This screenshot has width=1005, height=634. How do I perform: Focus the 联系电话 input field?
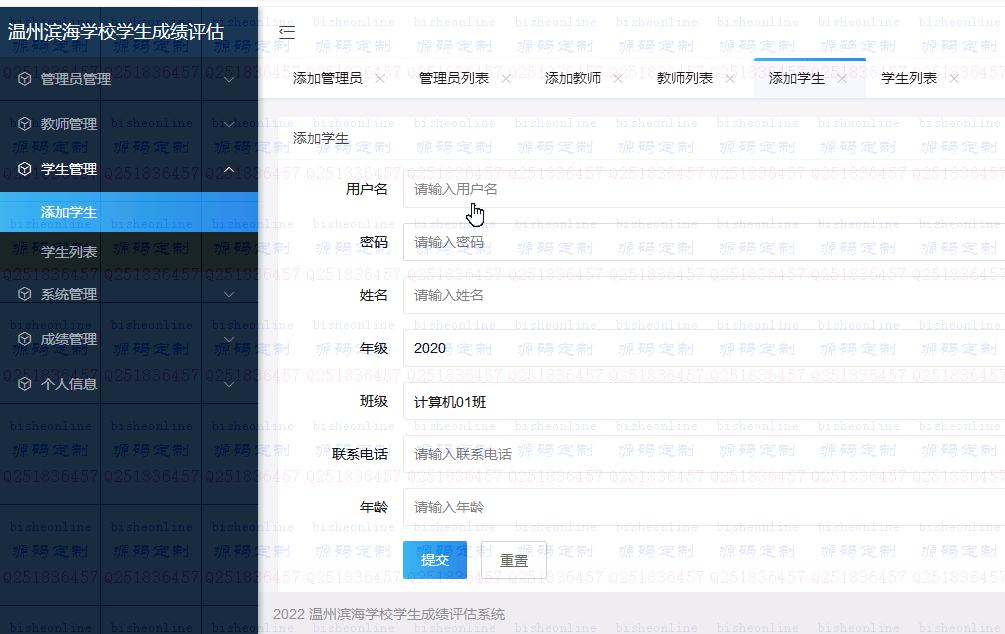pyautogui.click(x=704, y=455)
